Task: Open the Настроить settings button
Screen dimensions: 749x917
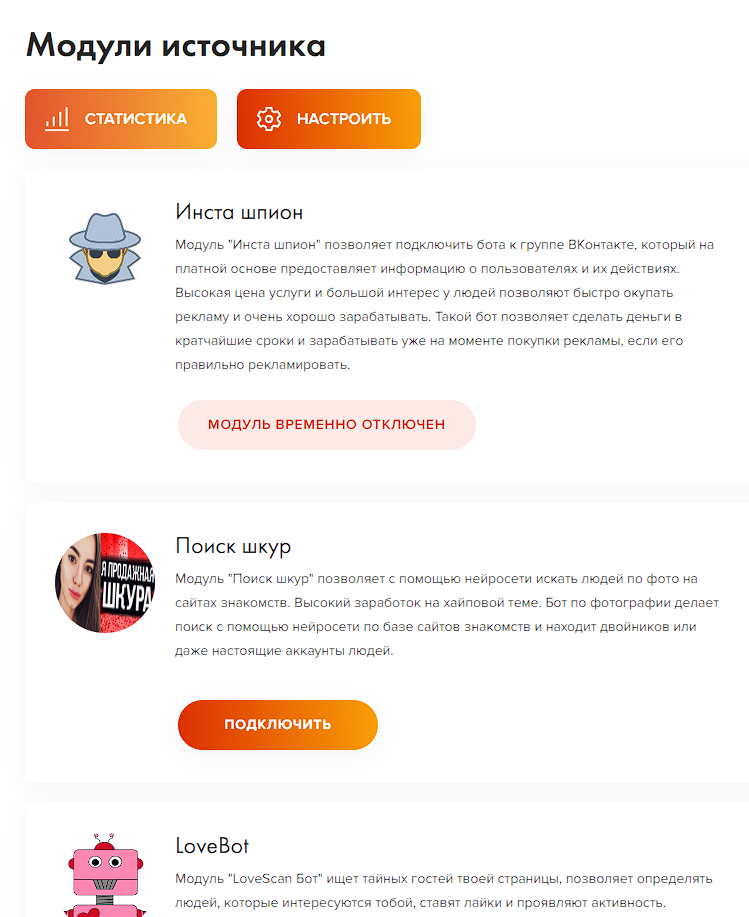Action: tap(329, 119)
